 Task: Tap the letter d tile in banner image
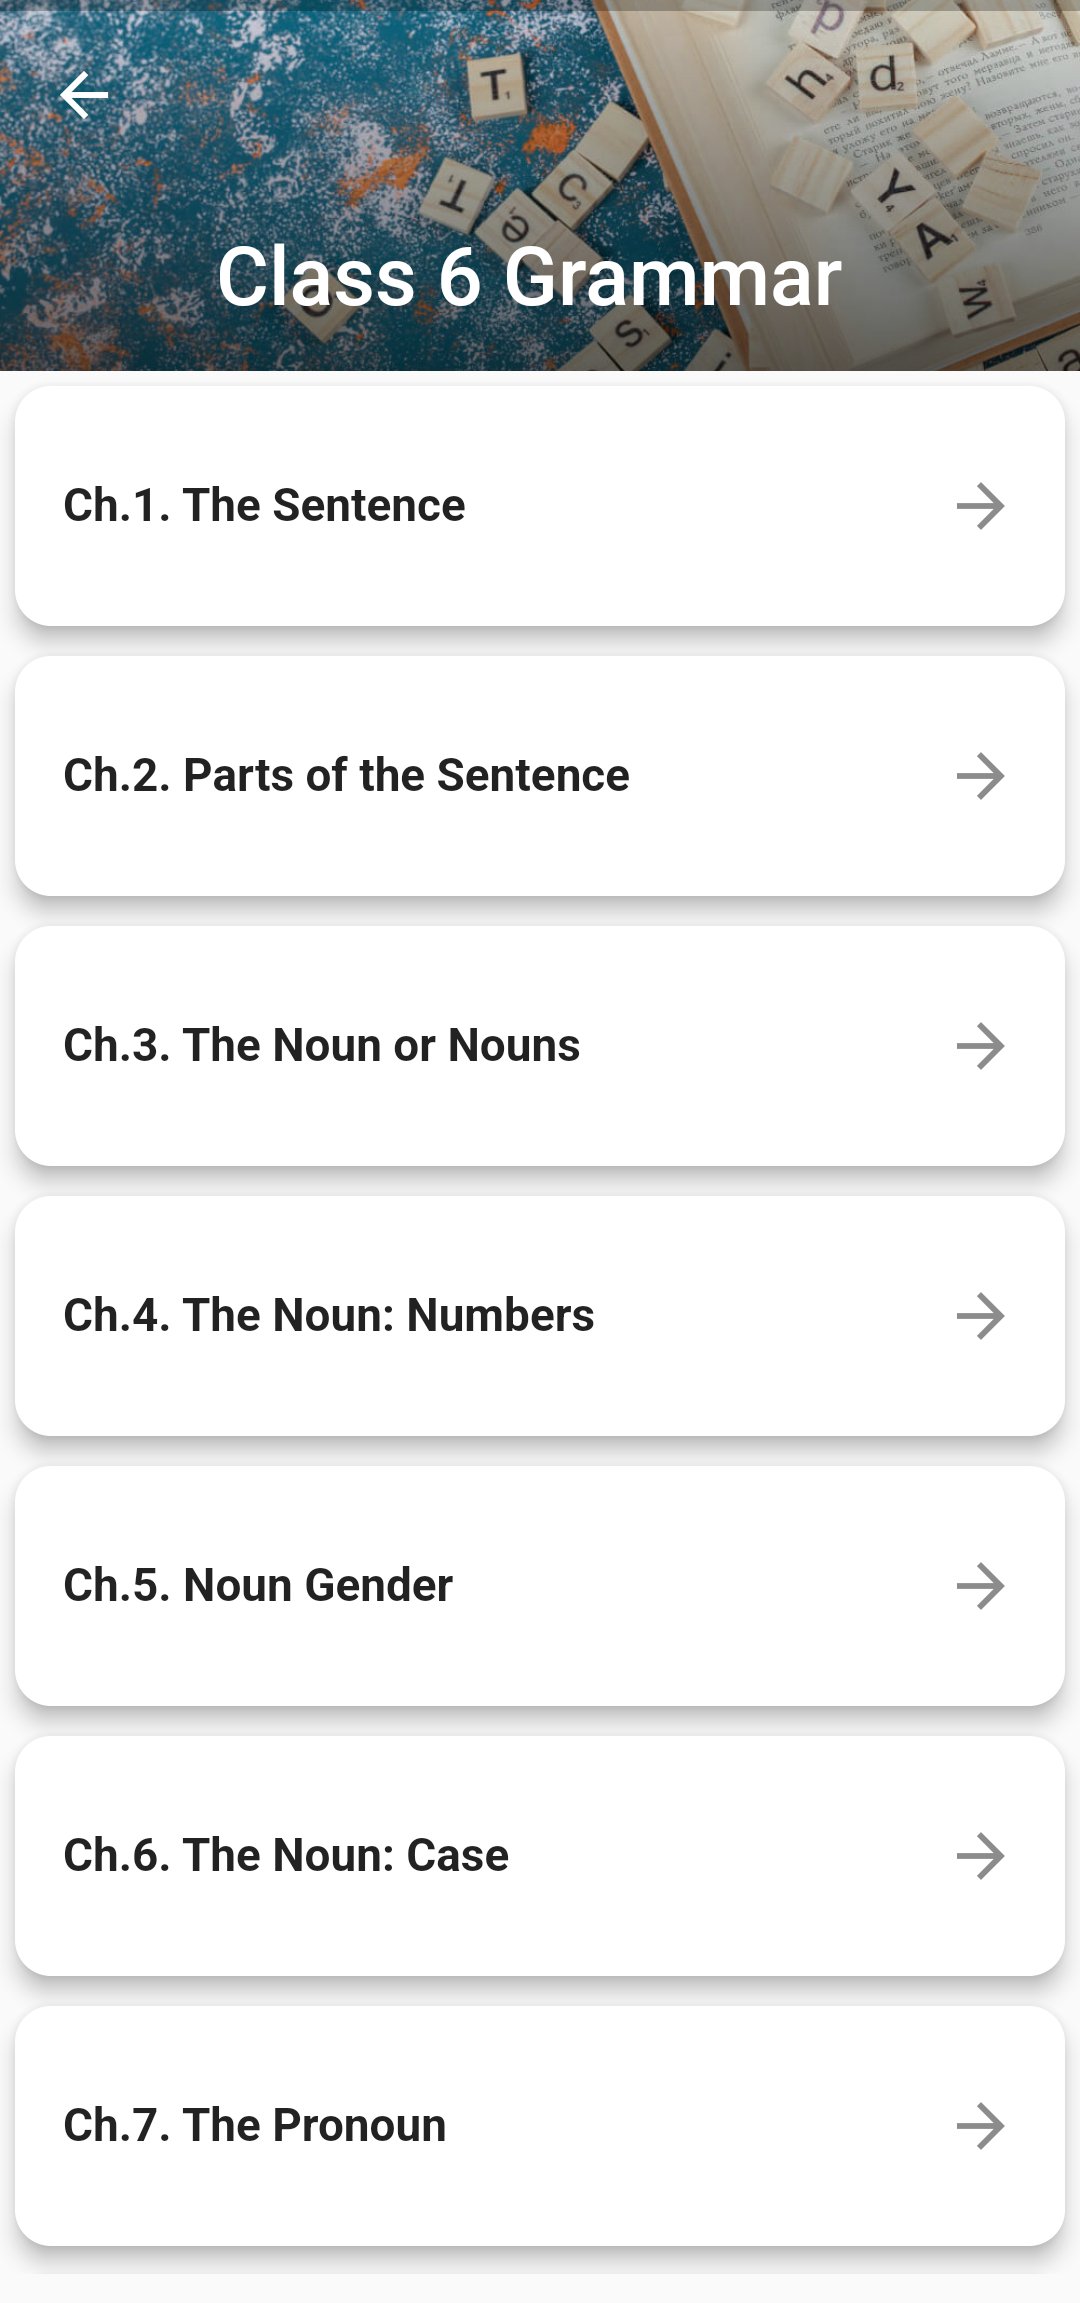885,76
